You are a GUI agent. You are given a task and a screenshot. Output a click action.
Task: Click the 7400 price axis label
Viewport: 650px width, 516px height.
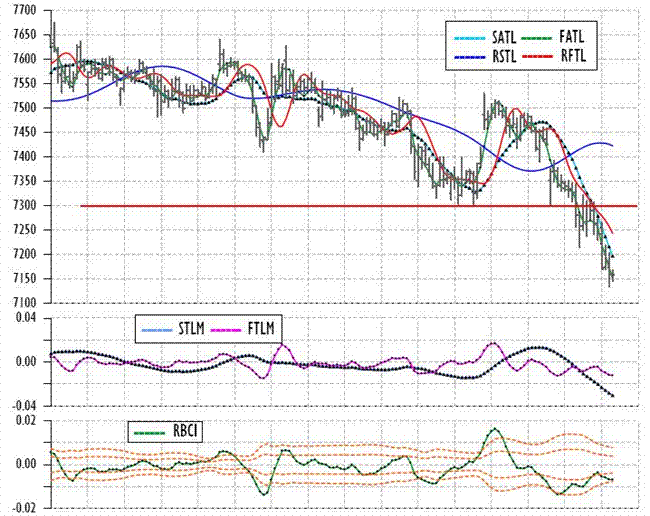24,157
